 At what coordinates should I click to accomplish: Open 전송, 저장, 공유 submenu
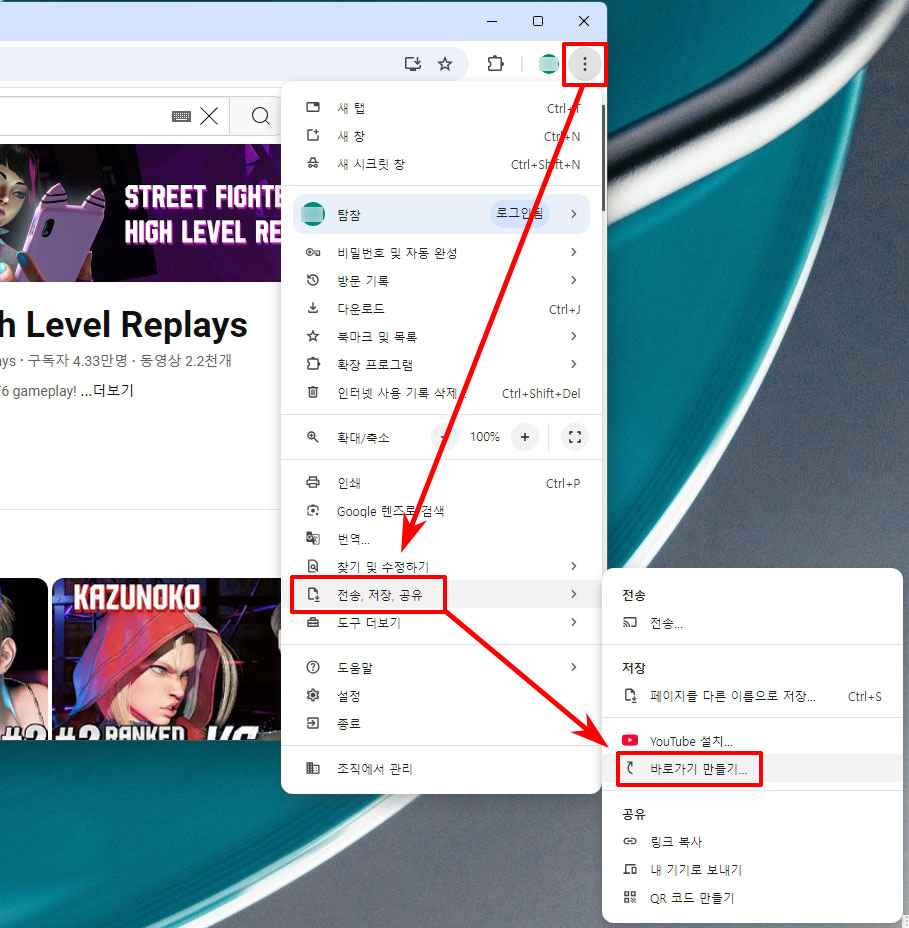coord(442,594)
